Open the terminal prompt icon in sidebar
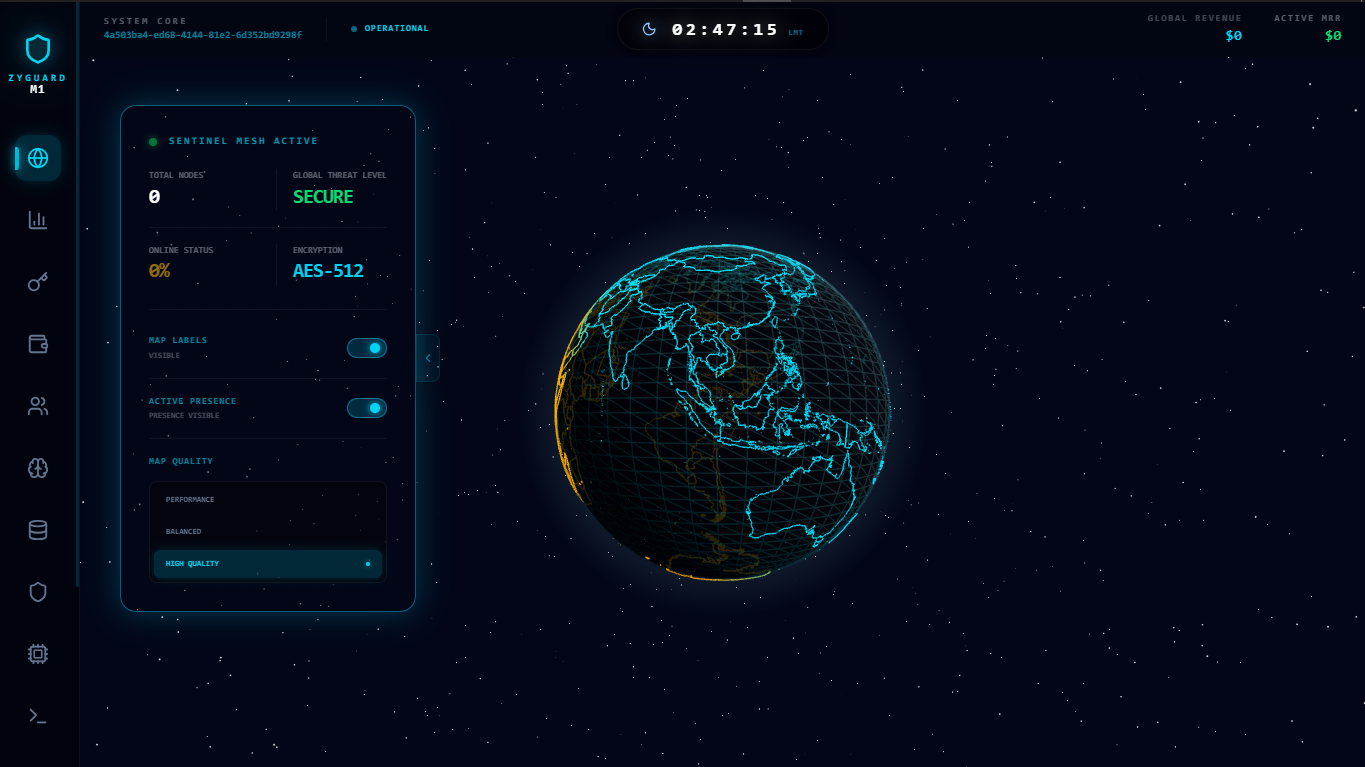Viewport: 1365px width, 767px height. pos(38,716)
